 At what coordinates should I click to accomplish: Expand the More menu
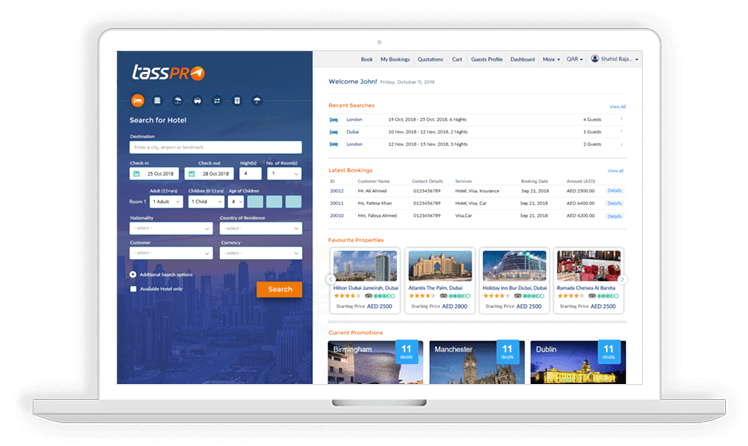(x=551, y=59)
